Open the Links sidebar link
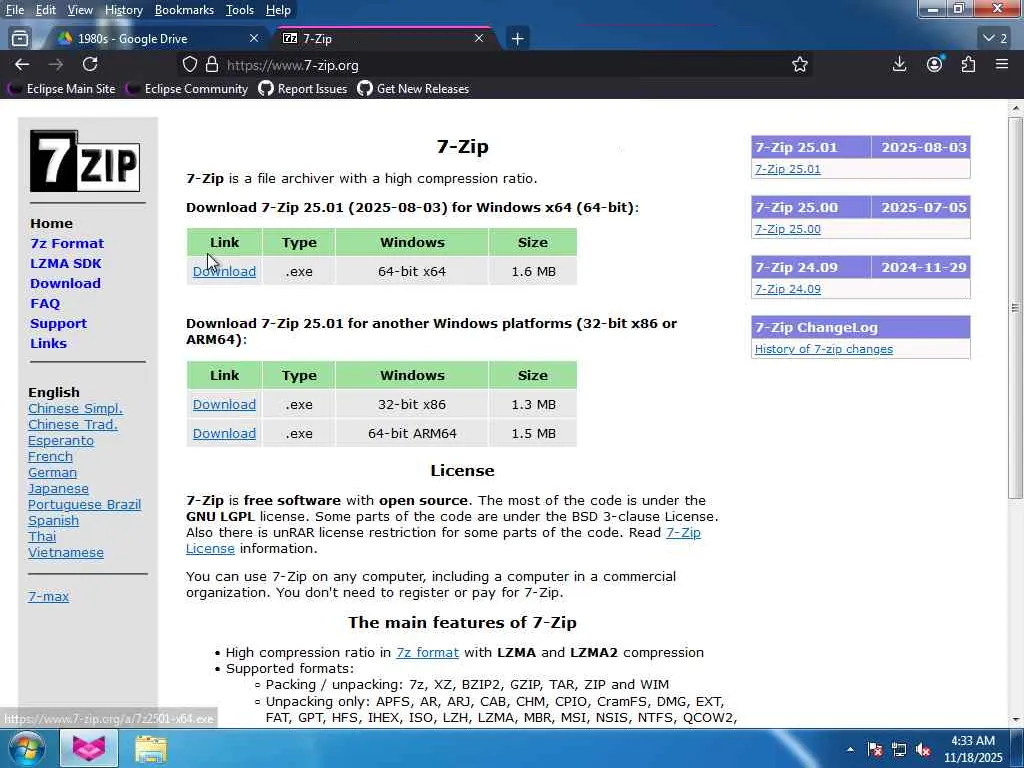This screenshot has height=768, width=1024. coord(48,344)
